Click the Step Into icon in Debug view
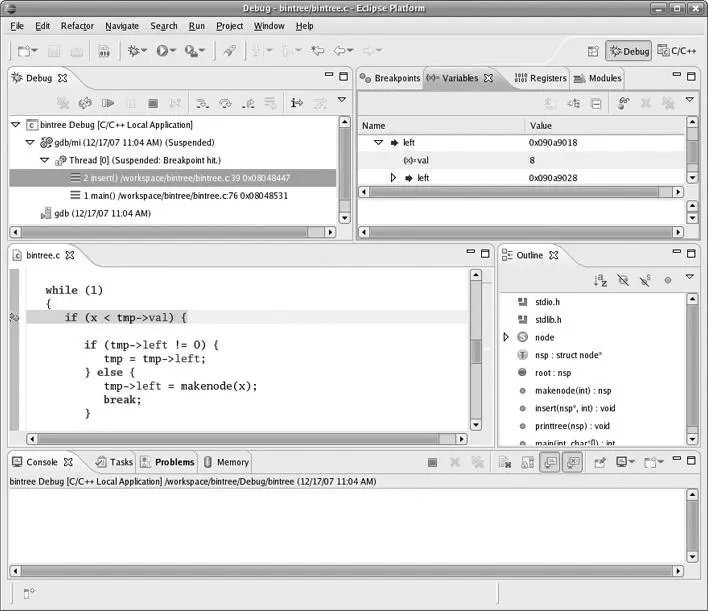This screenshot has width=708, height=611. click(x=202, y=103)
